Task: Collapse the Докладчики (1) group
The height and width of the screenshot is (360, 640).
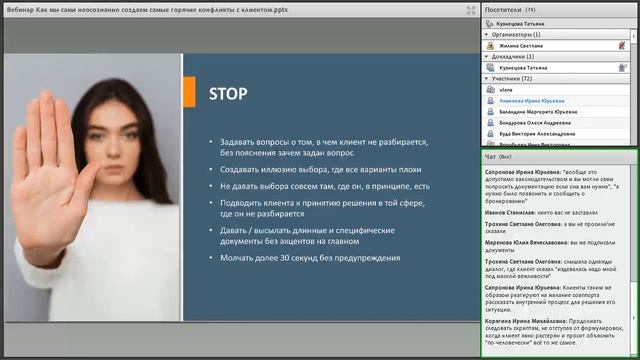Action: click(487, 57)
